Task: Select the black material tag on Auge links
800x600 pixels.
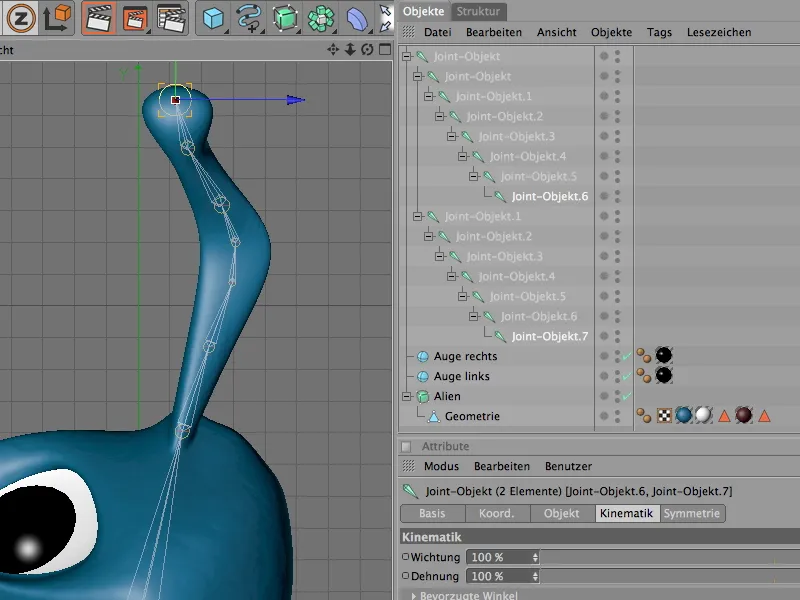Action: pos(664,376)
